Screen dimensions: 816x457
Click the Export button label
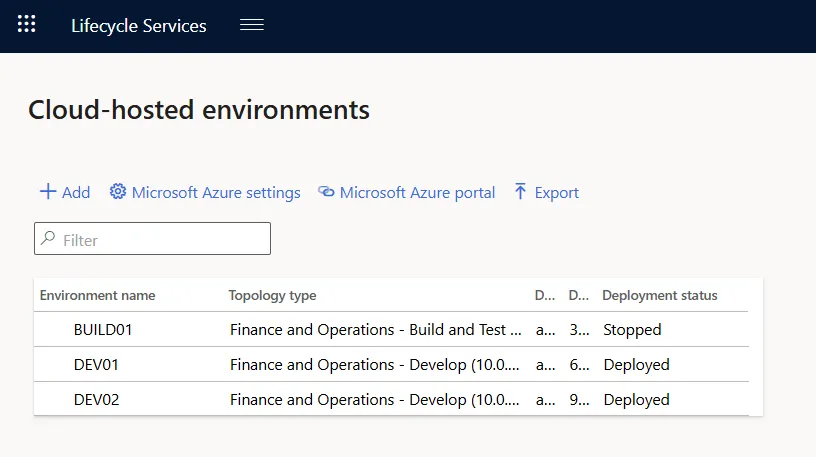(556, 193)
